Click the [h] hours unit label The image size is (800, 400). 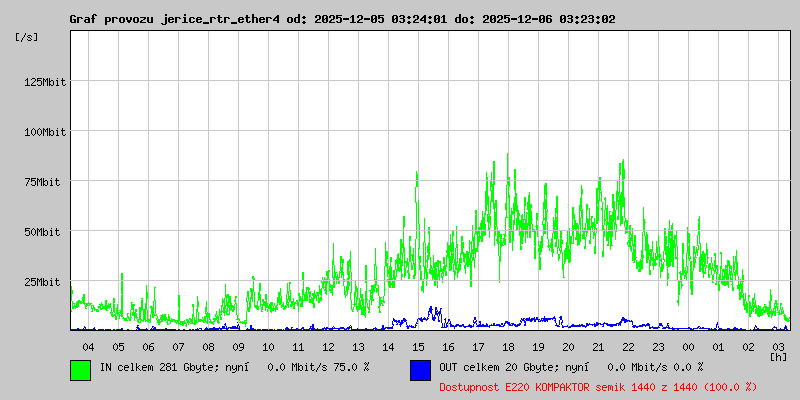point(779,356)
